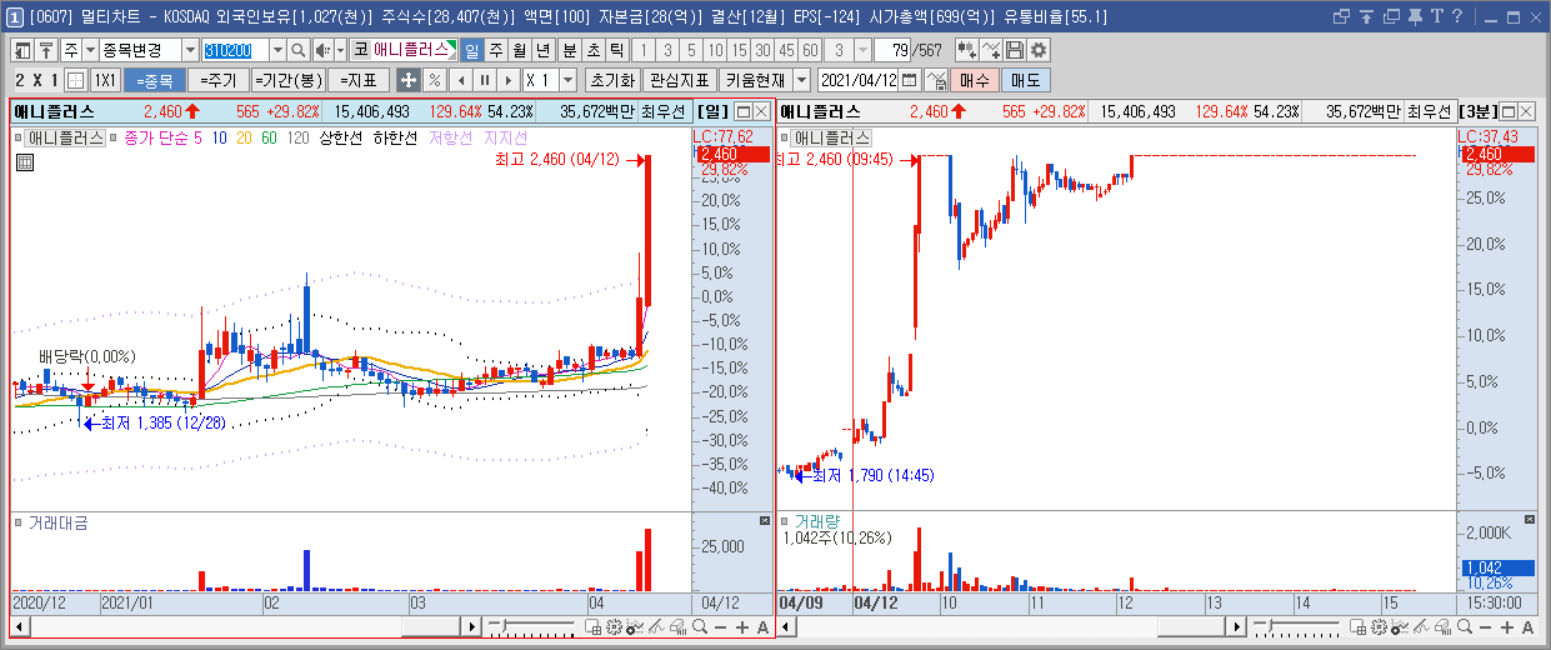The width and height of the screenshot is (1551, 650).
Task: Open the calendar date picker icon
Action: (x=910, y=80)
